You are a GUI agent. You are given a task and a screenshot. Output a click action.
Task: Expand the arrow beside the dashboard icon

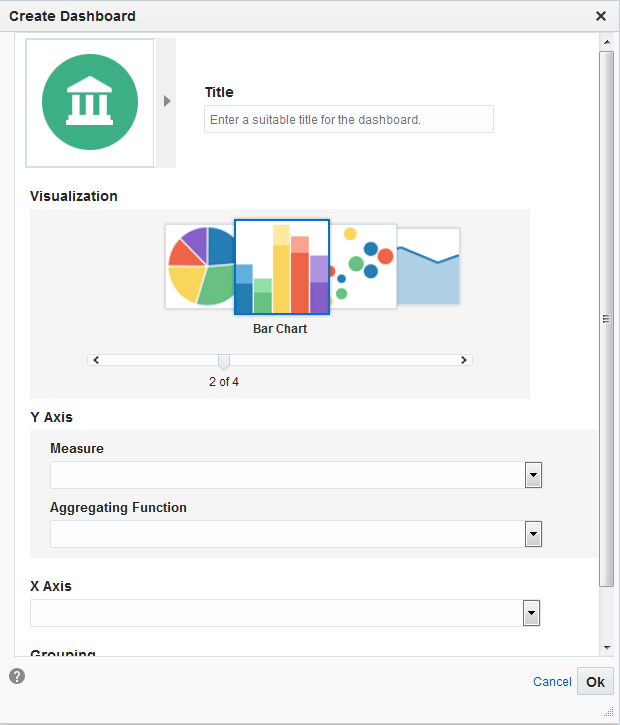[x=167, y=101]
